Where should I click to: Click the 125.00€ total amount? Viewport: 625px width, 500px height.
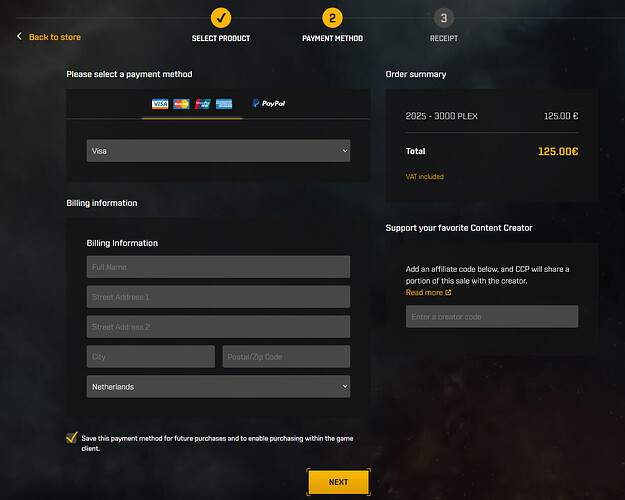click(x=558, y=152)
